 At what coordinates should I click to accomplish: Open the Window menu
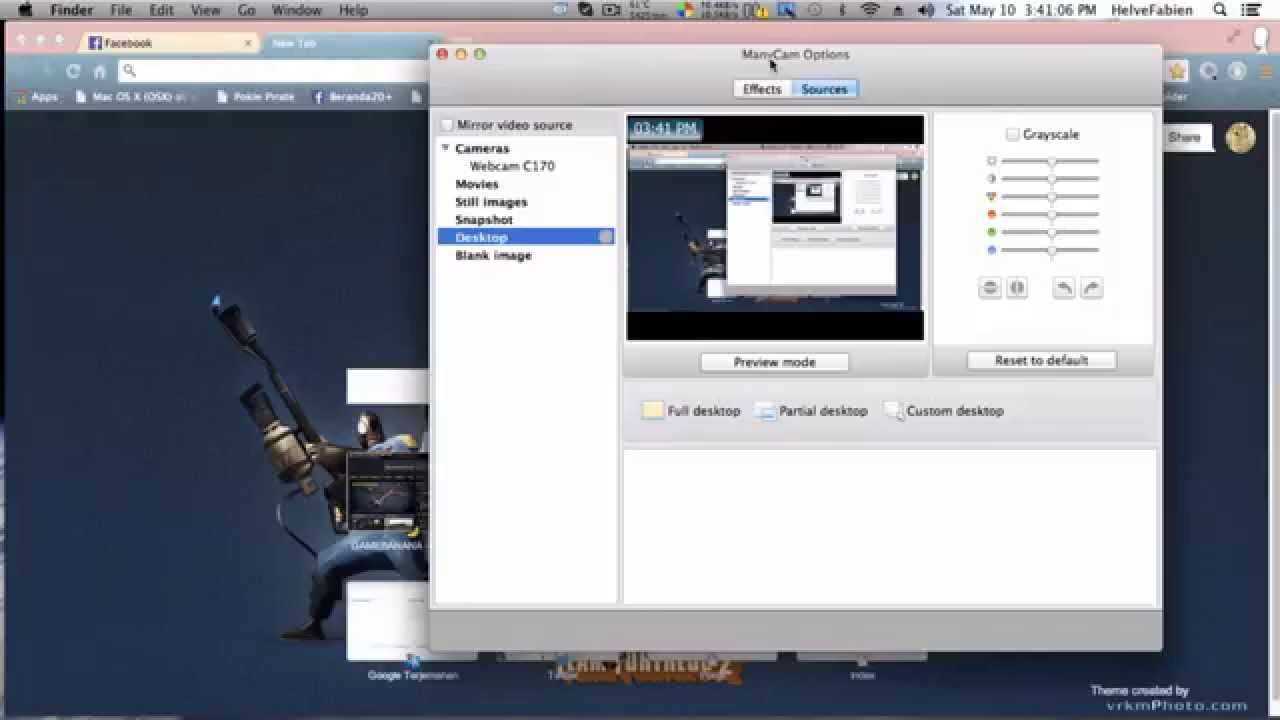(x=297, y=10)
